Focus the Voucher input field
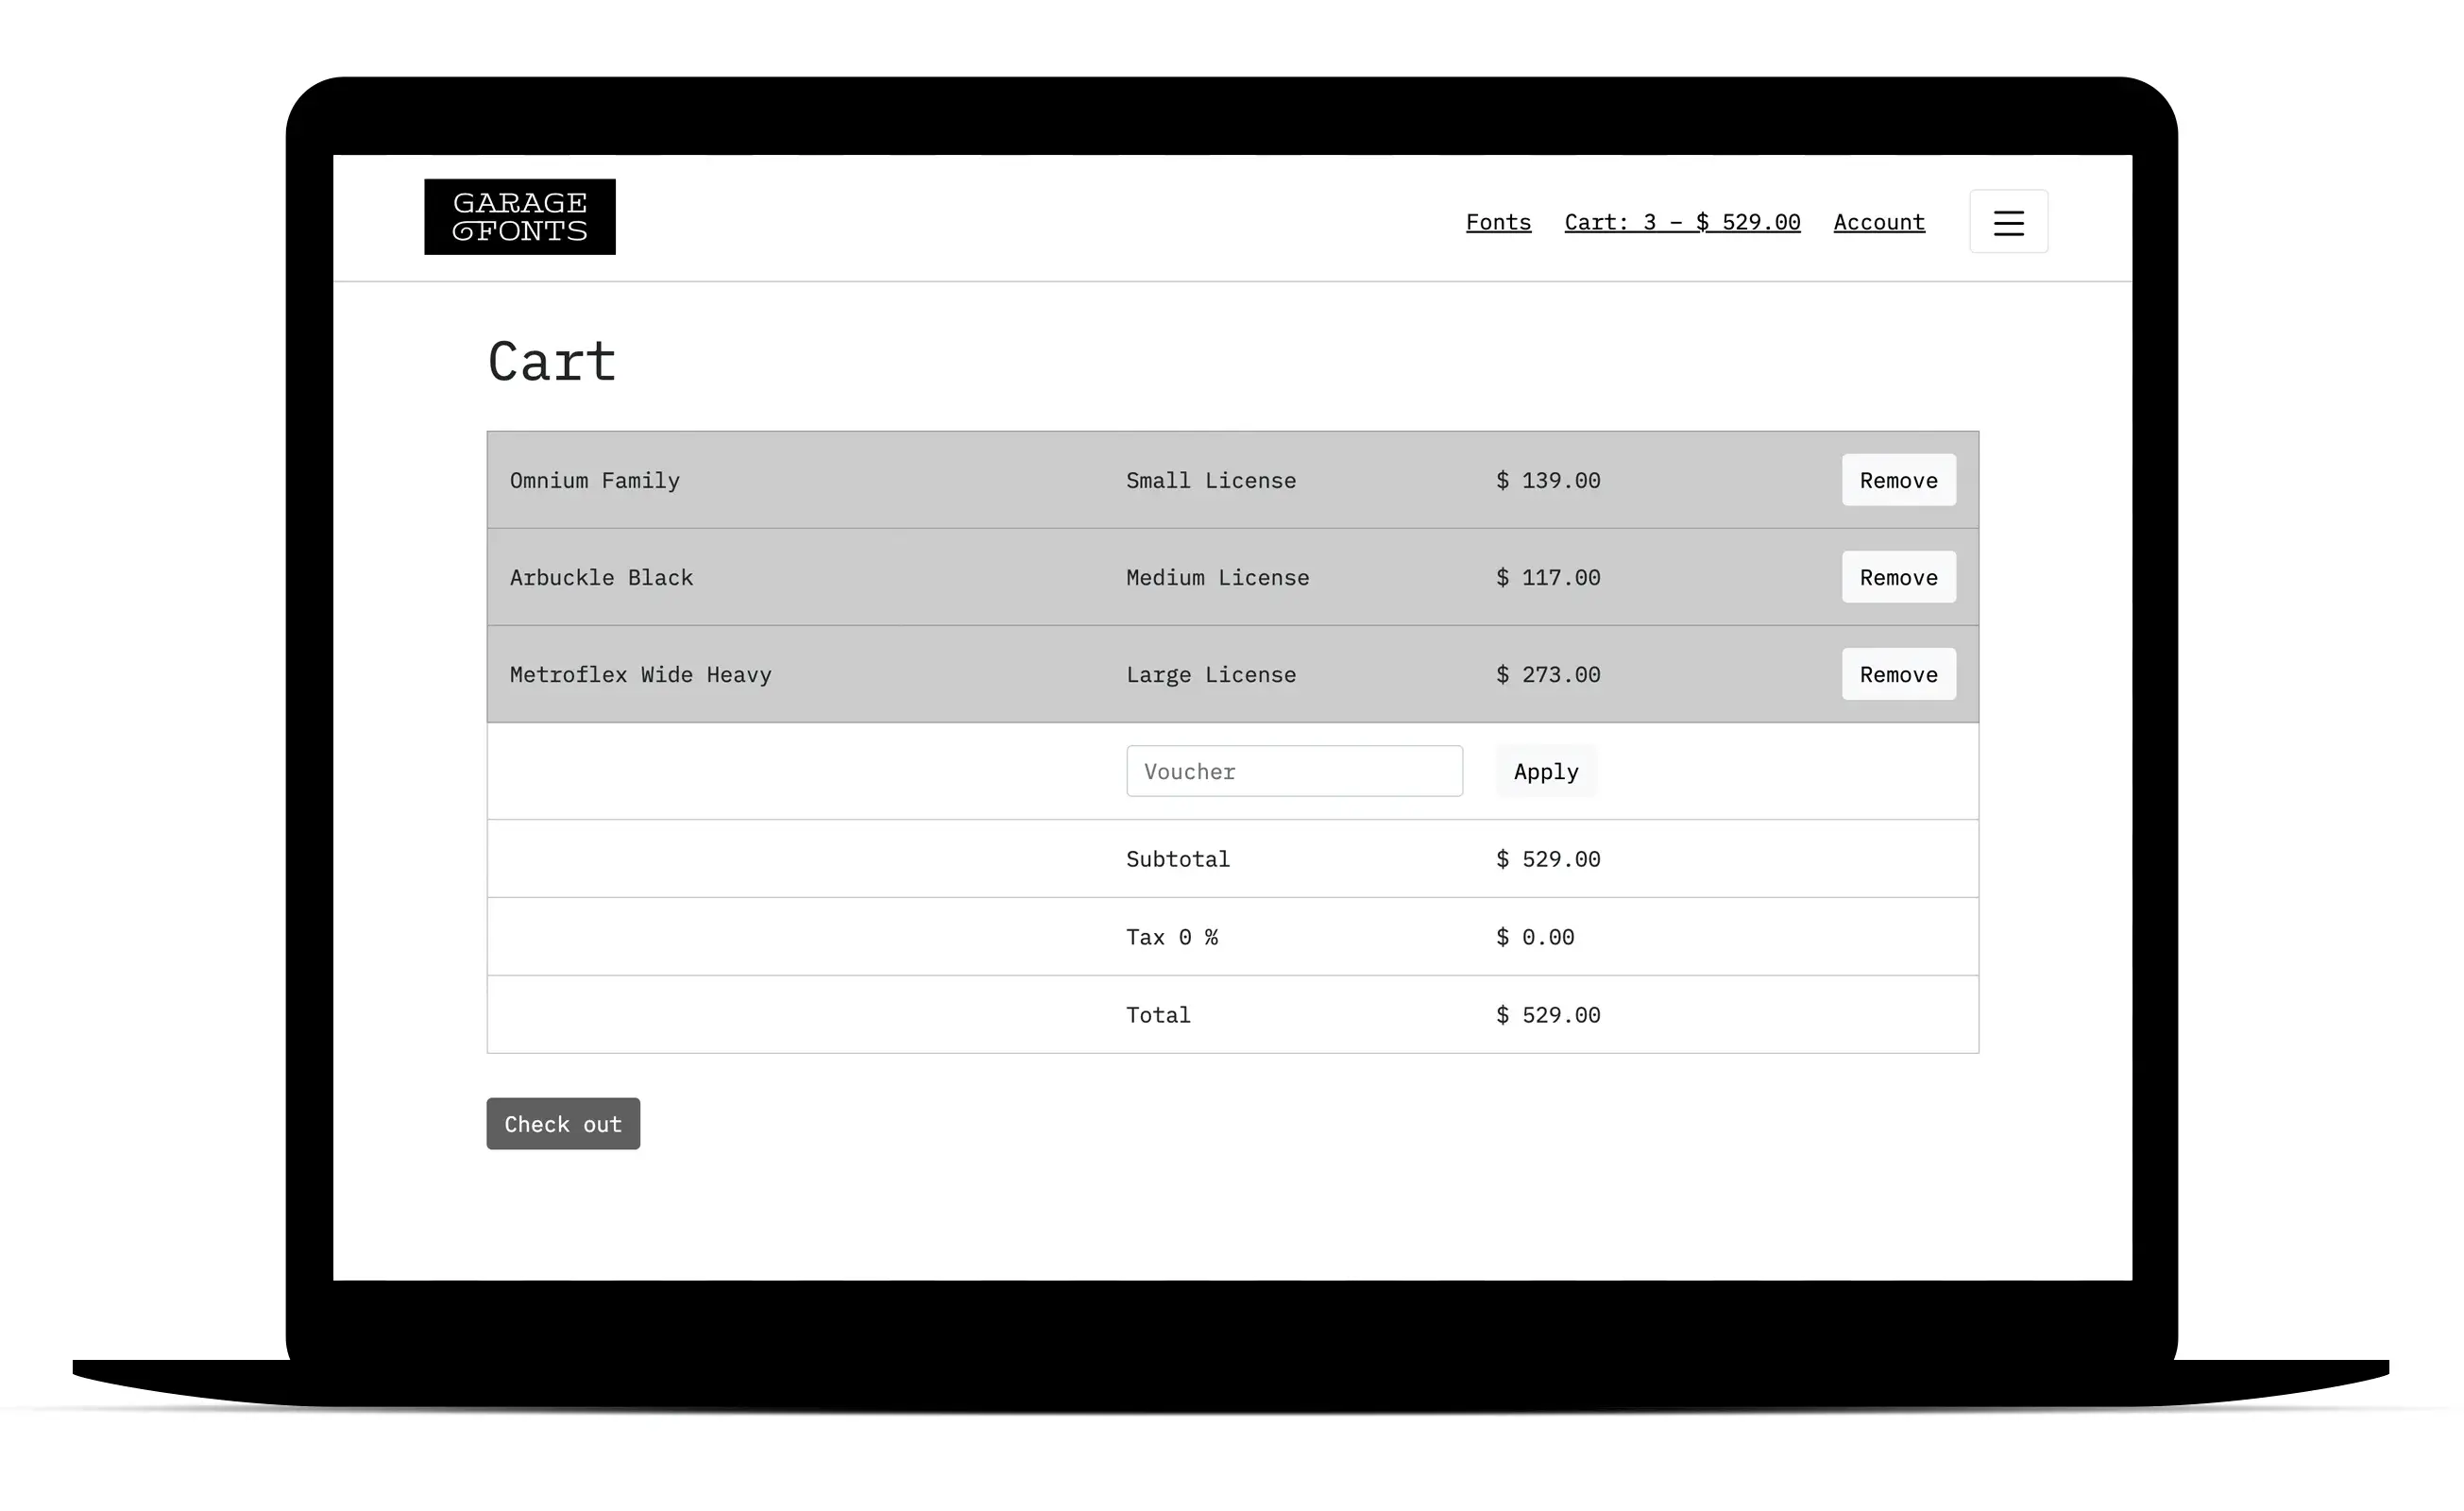 [x=1293, y=771]
